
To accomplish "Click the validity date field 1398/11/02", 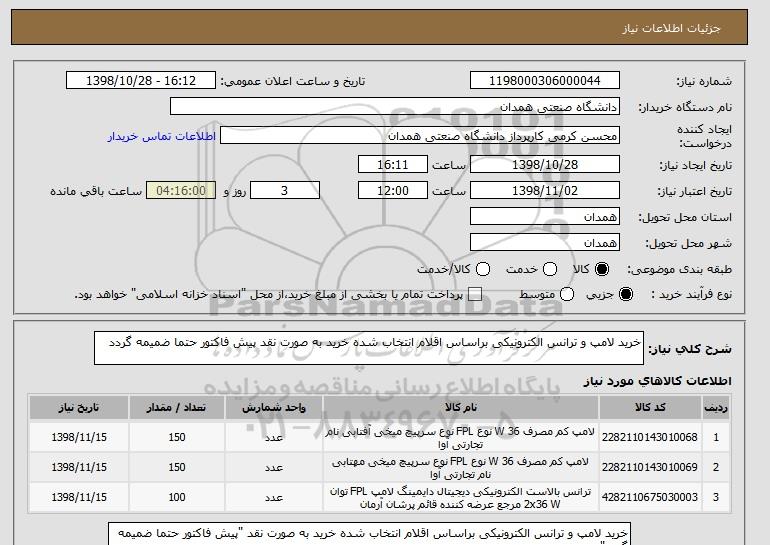I will 545,191.
